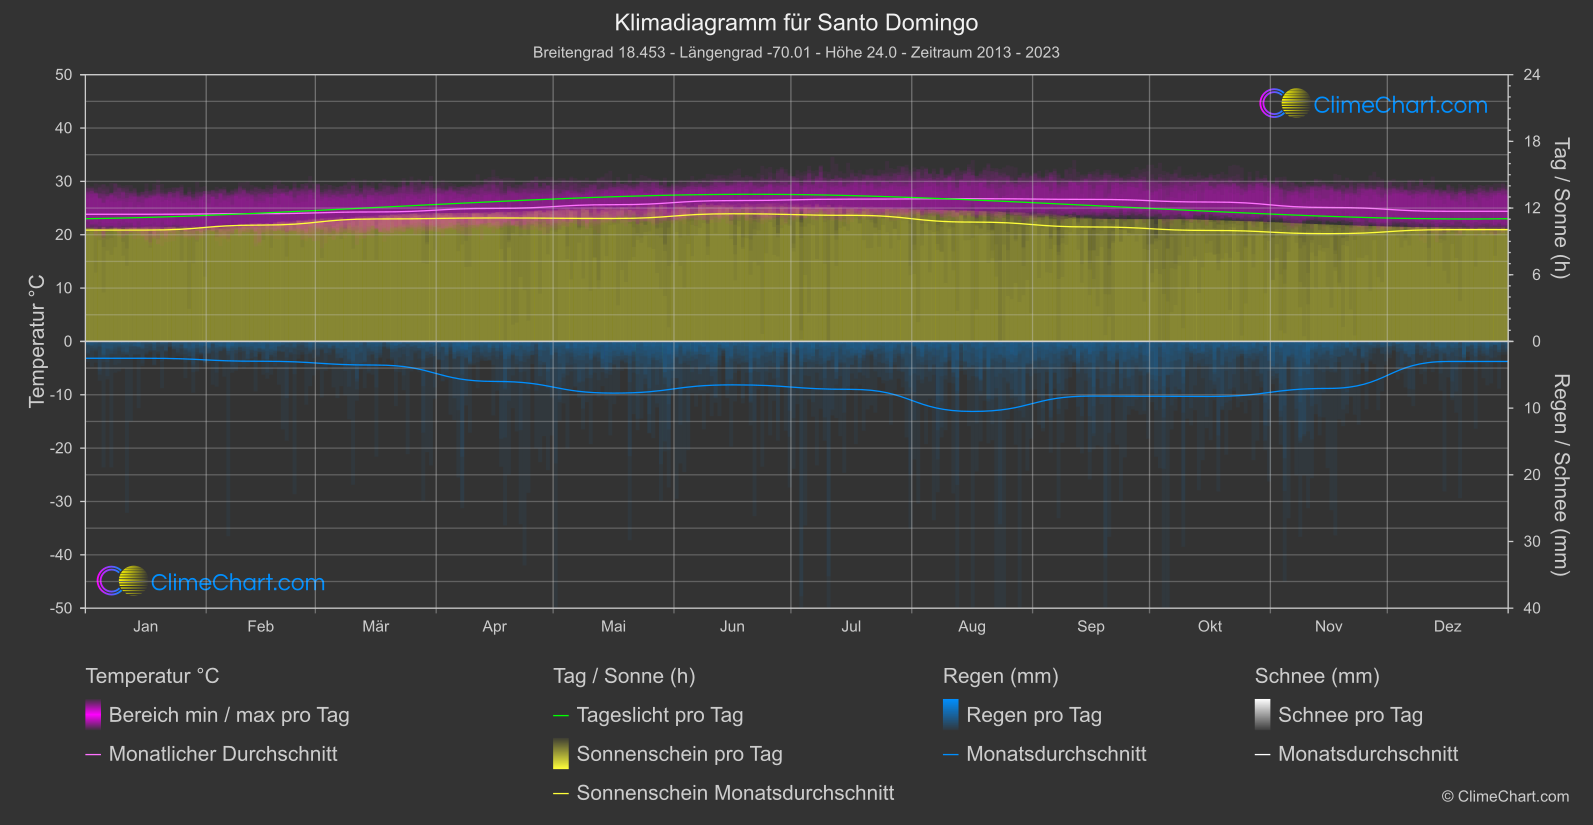Click the 'Okt' month label on the axis

pyautogui.click(x=1210, y=626)
